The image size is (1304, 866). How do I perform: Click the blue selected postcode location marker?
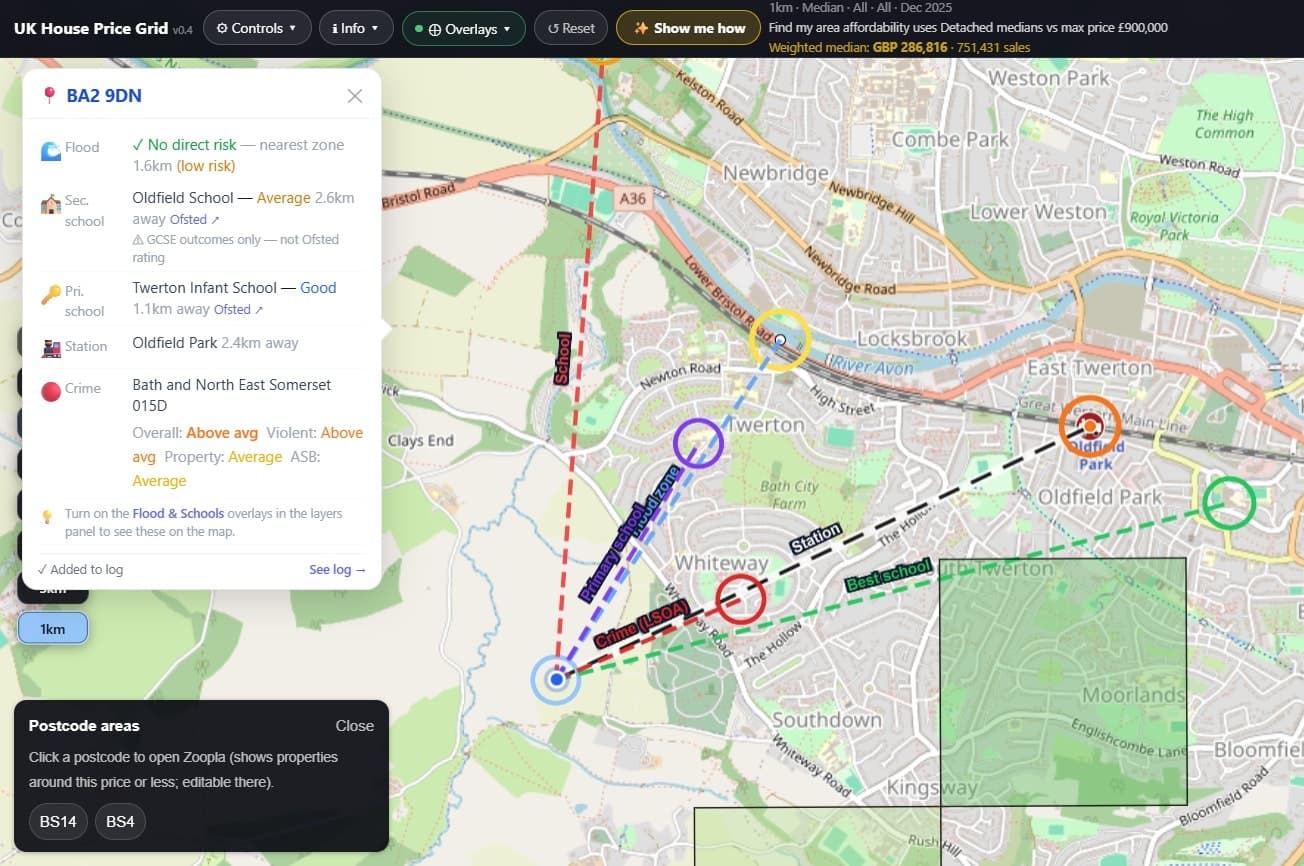pyautogui.click(x=556, y=680)
